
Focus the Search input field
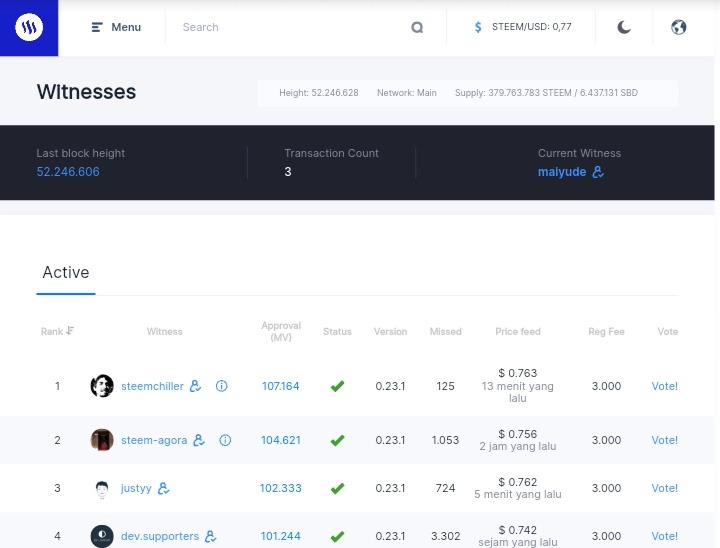[x=294, y=28]
